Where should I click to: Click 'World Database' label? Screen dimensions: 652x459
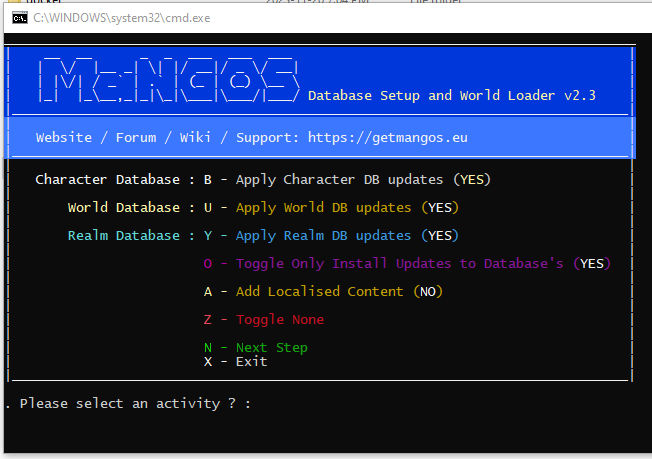tap(123, 207)
